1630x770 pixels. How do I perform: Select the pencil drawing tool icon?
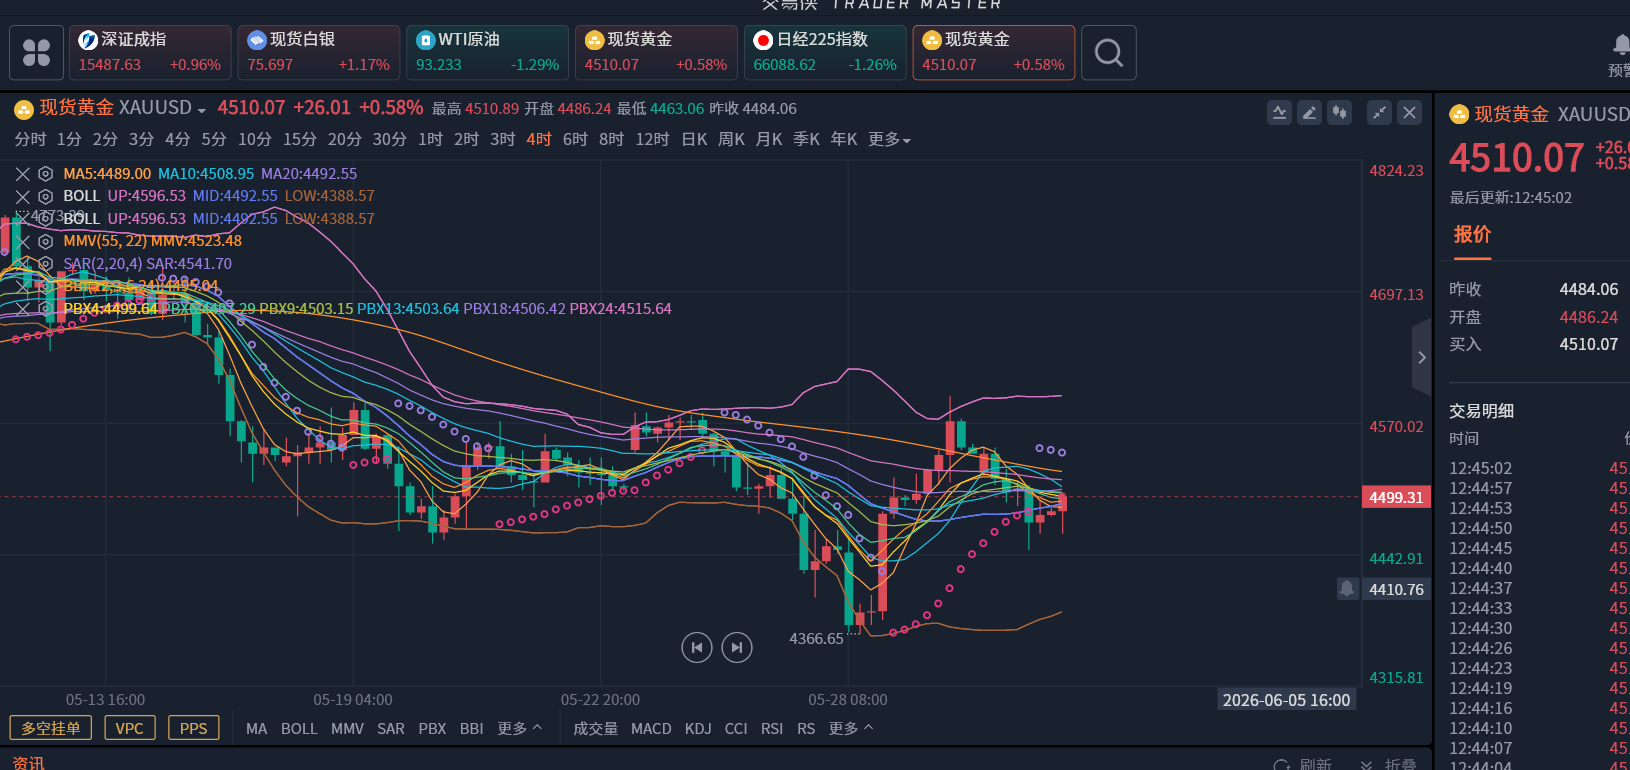(1309, 112)
